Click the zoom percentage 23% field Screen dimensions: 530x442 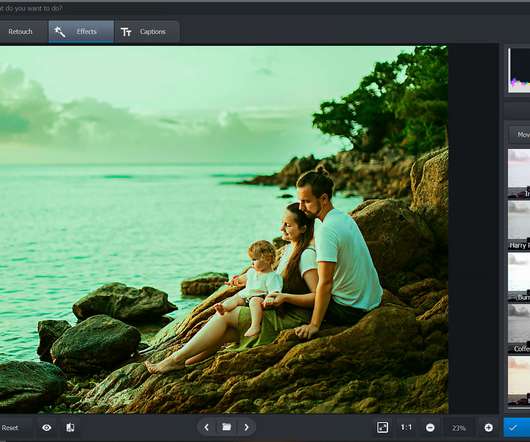(x=459, y=428)
